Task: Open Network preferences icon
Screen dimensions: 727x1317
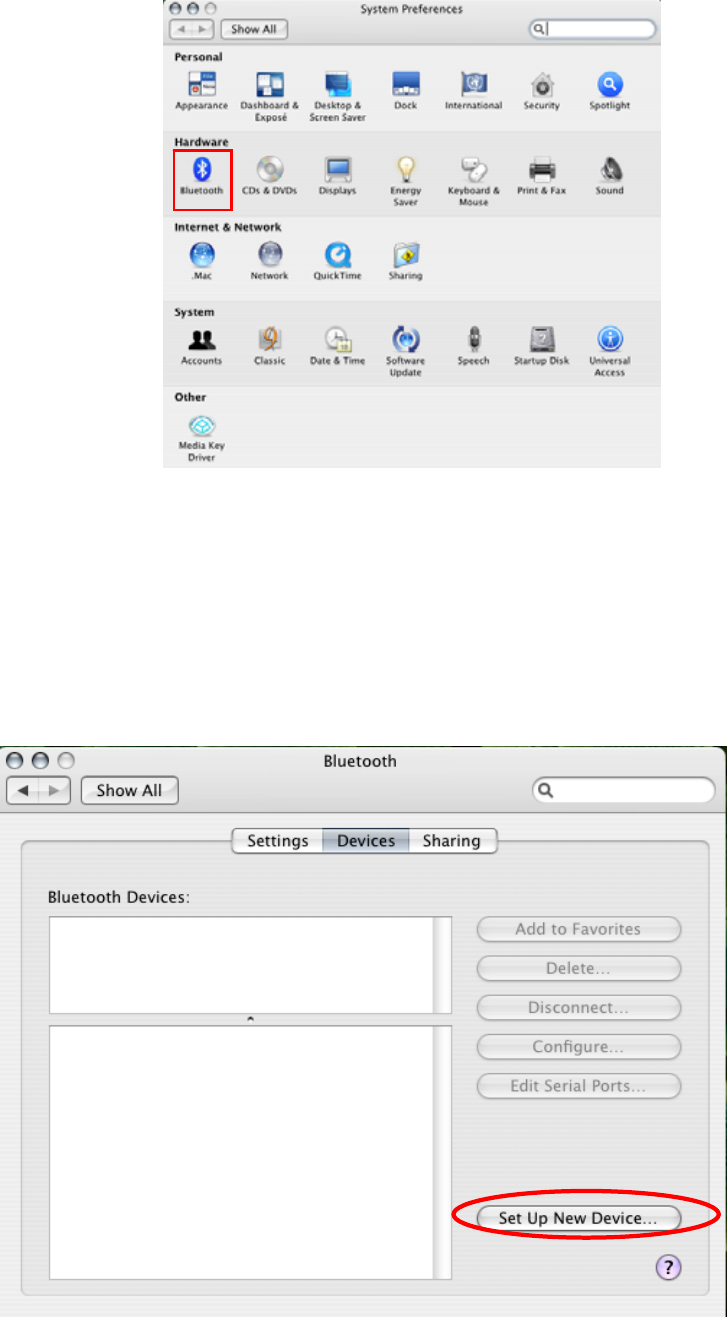Action: [269, 260]
